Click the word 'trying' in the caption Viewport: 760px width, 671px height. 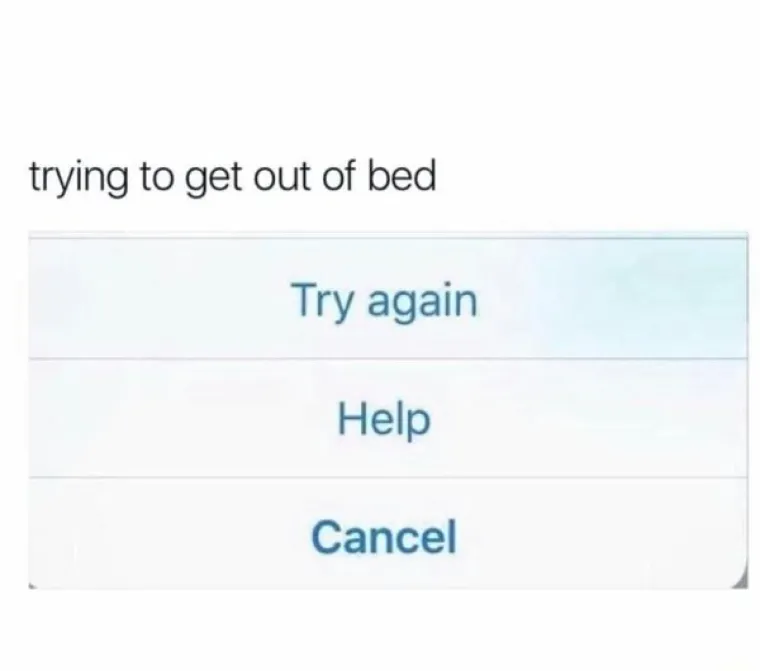click(x=79, y=179)
